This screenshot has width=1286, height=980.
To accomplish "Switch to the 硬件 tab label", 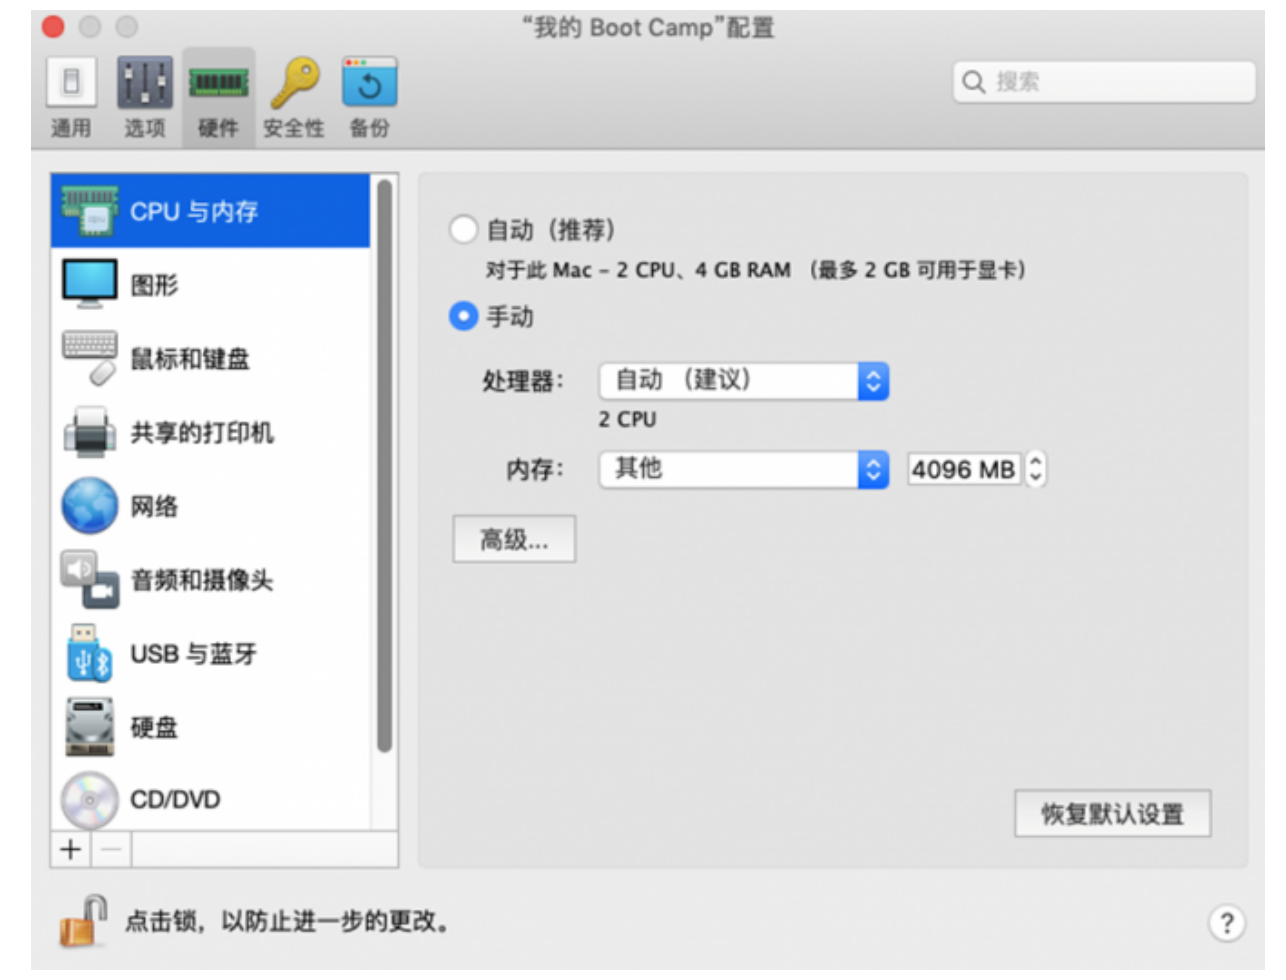I will (219, 128).
